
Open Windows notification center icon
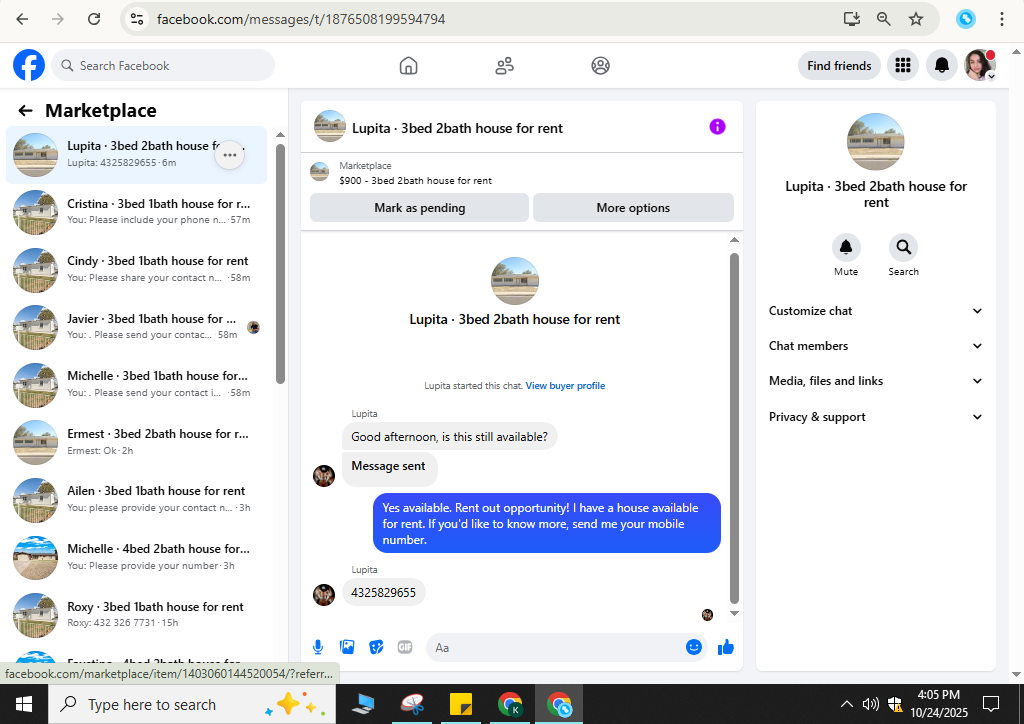coord(991,704)
